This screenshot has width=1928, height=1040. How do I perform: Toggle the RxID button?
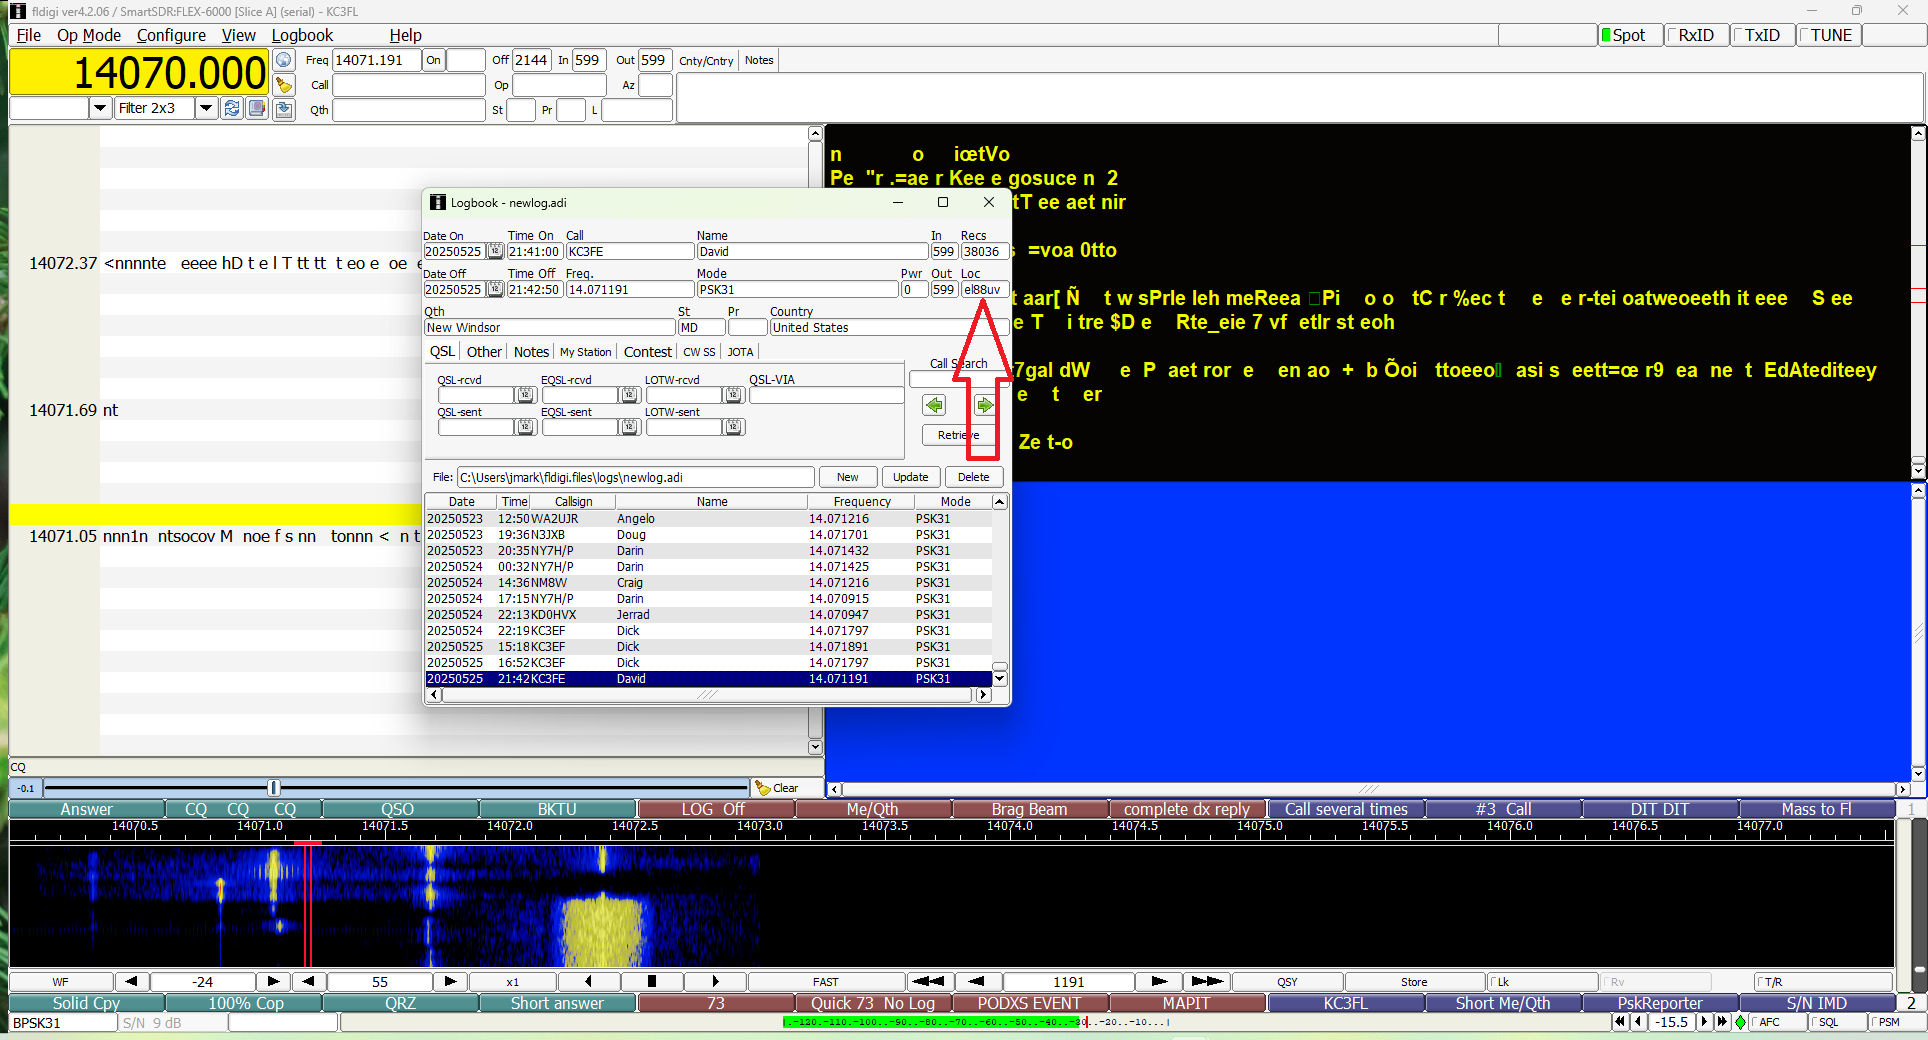pyautogui.click(x=1696, y=35)
